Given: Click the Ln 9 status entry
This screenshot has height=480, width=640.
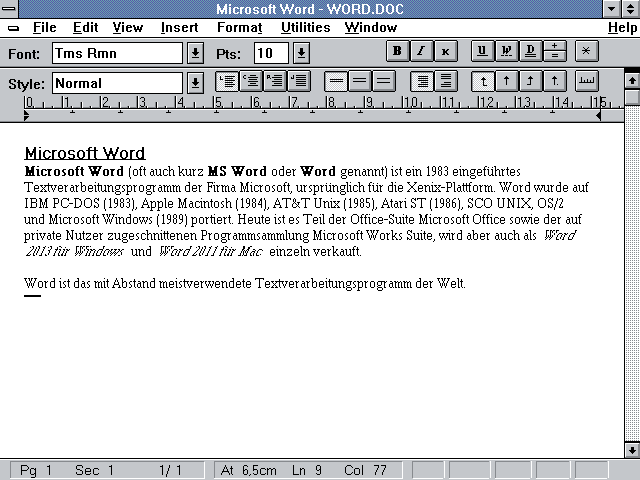Looking at the screenshot, I should (307, 470).
